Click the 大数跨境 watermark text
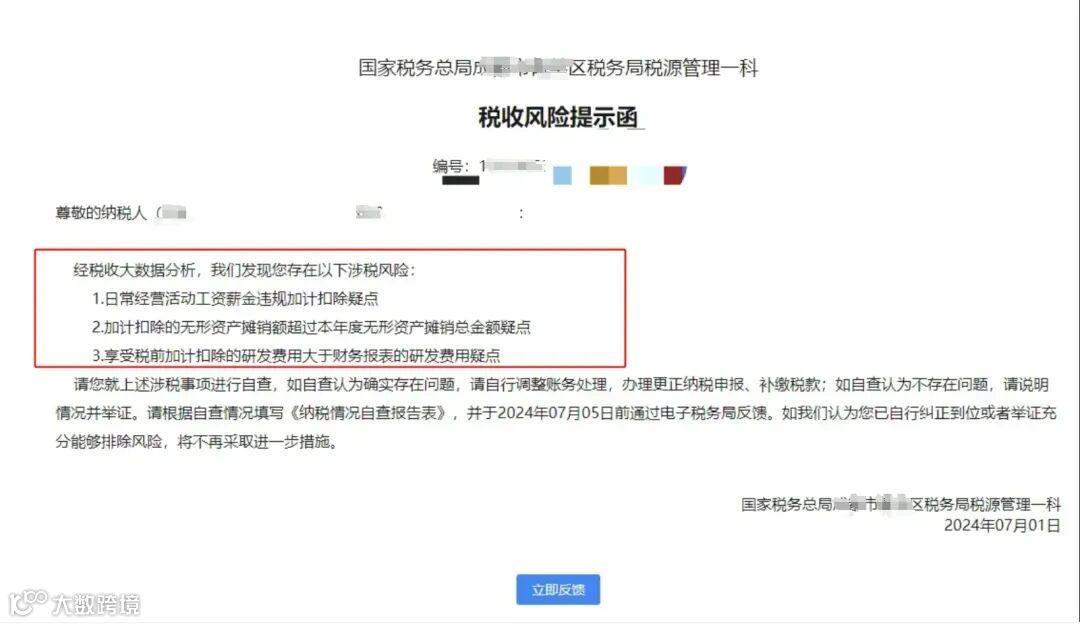Screen dimensions: 1080x624 pyautogui.click(x=96, y=605)
